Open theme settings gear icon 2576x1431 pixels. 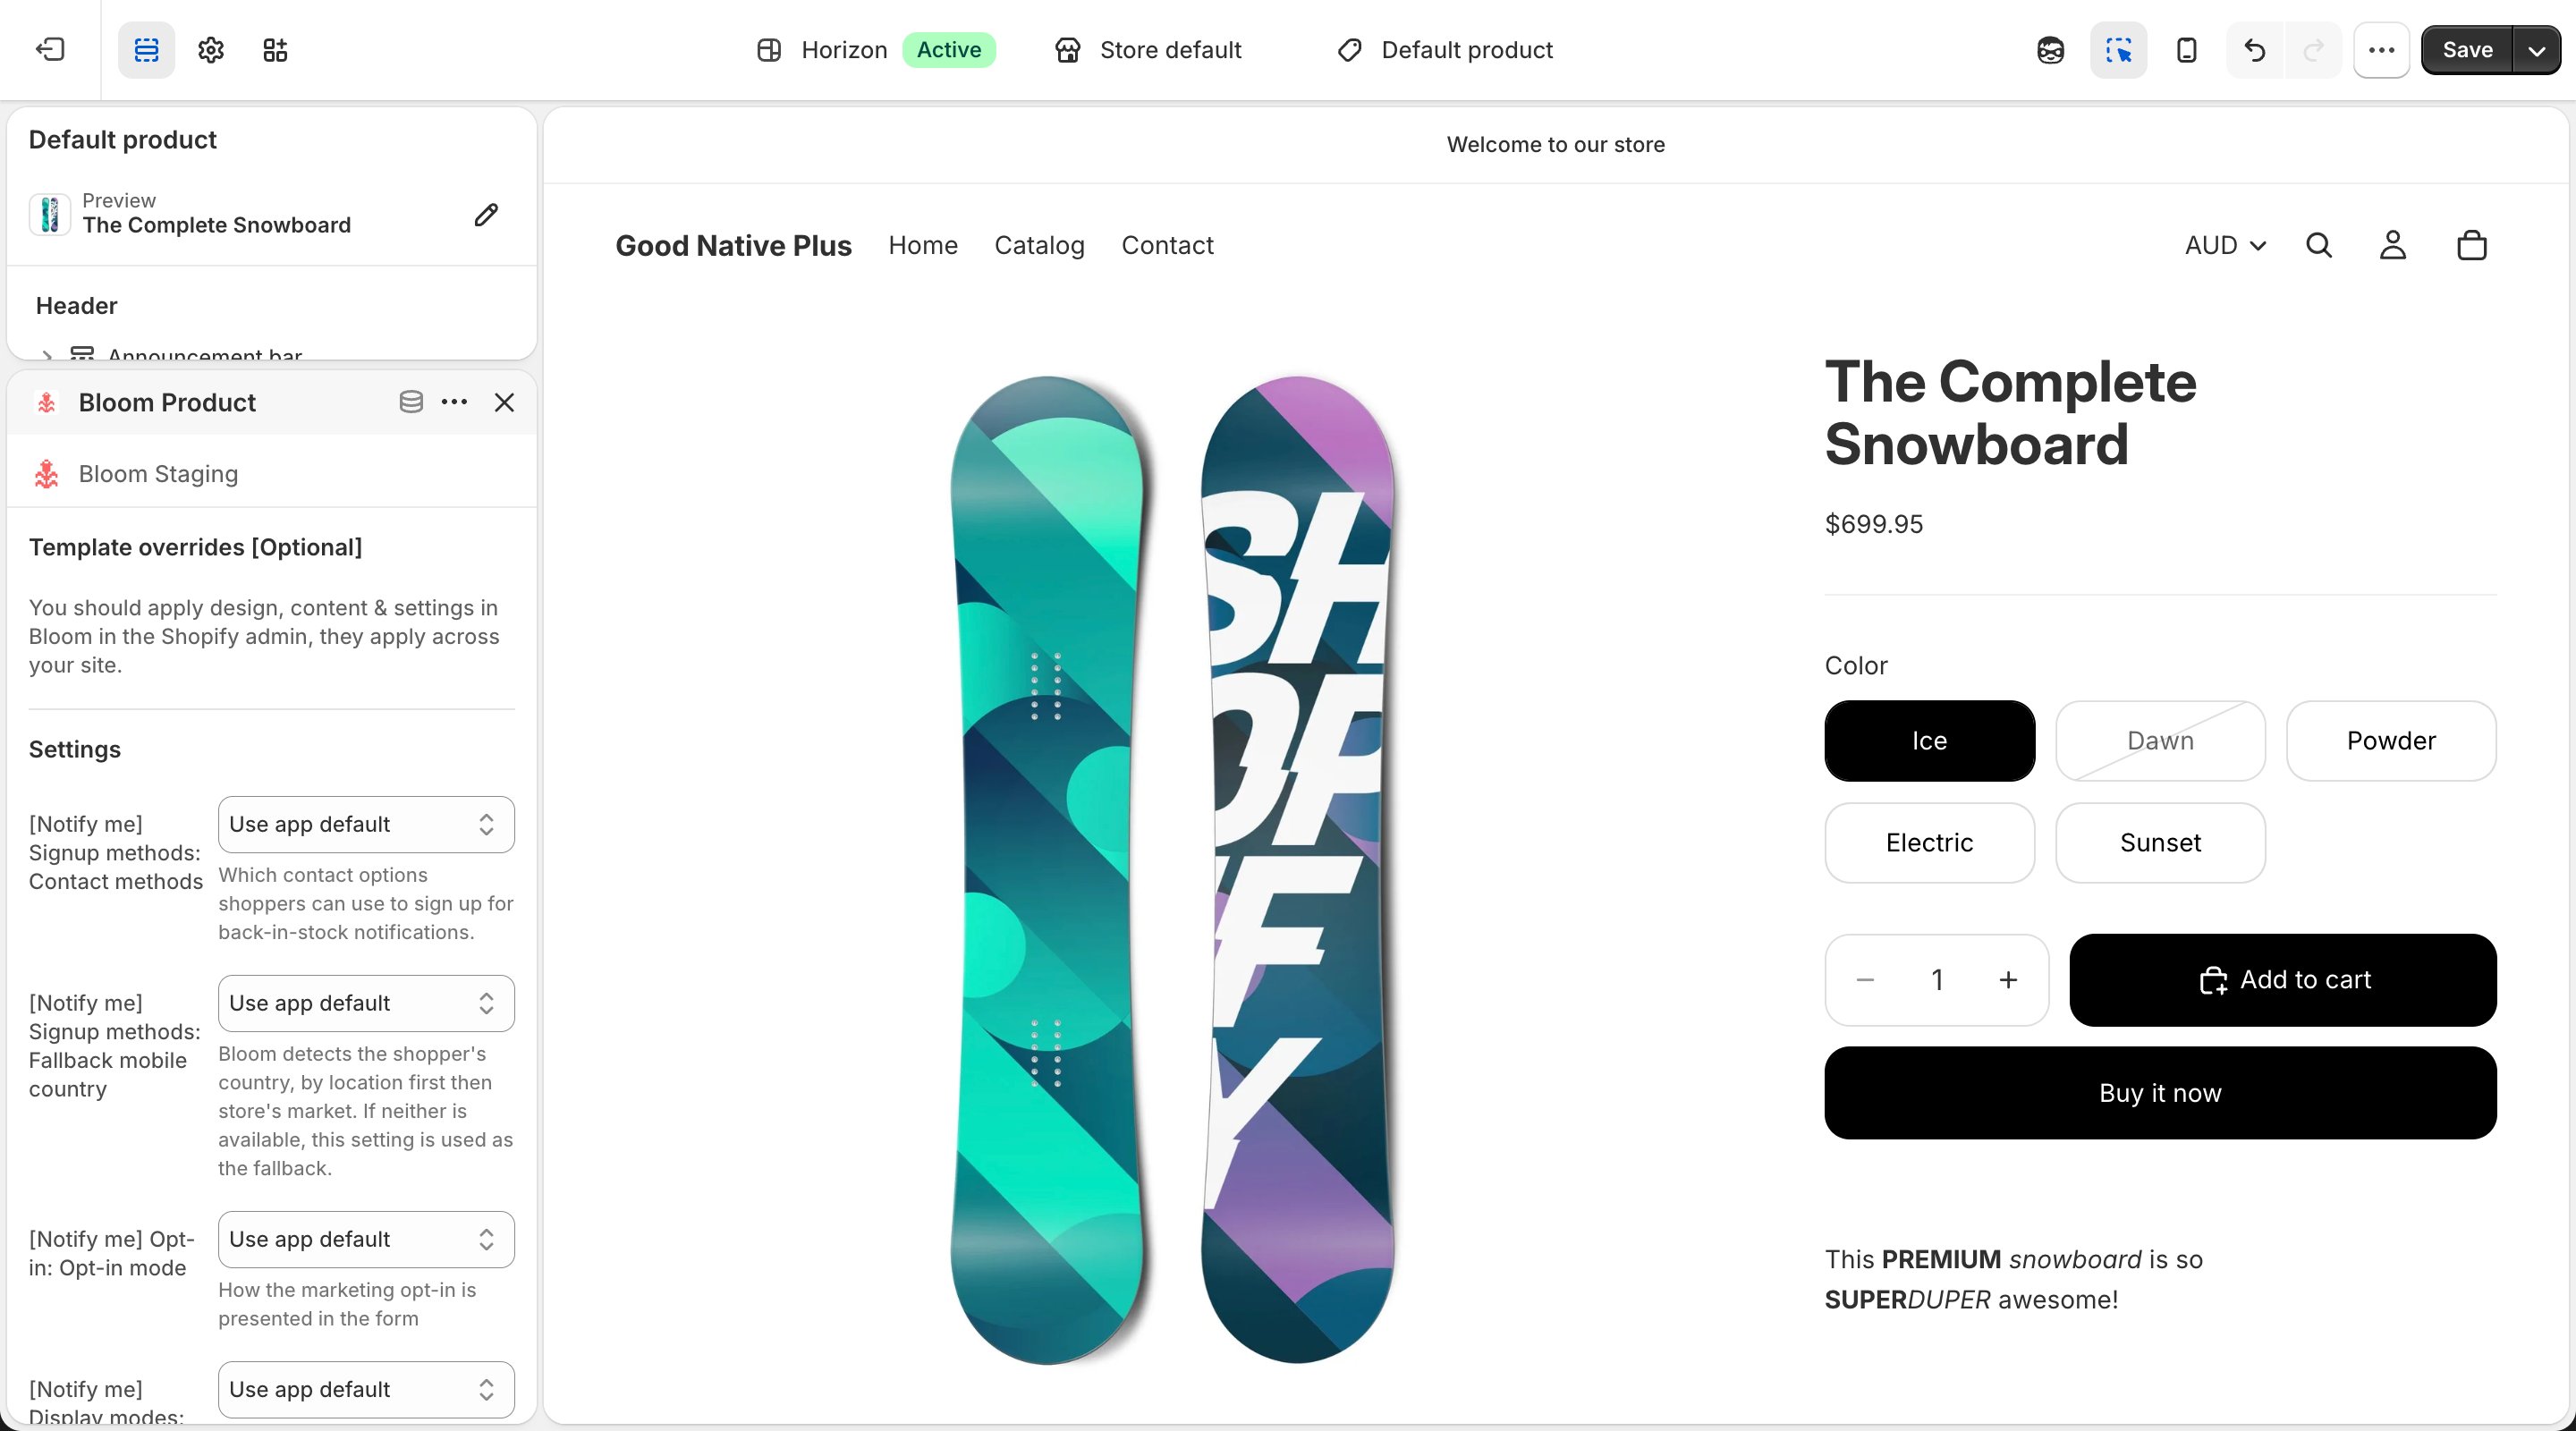pyautogui.click(x=210, y=50)
